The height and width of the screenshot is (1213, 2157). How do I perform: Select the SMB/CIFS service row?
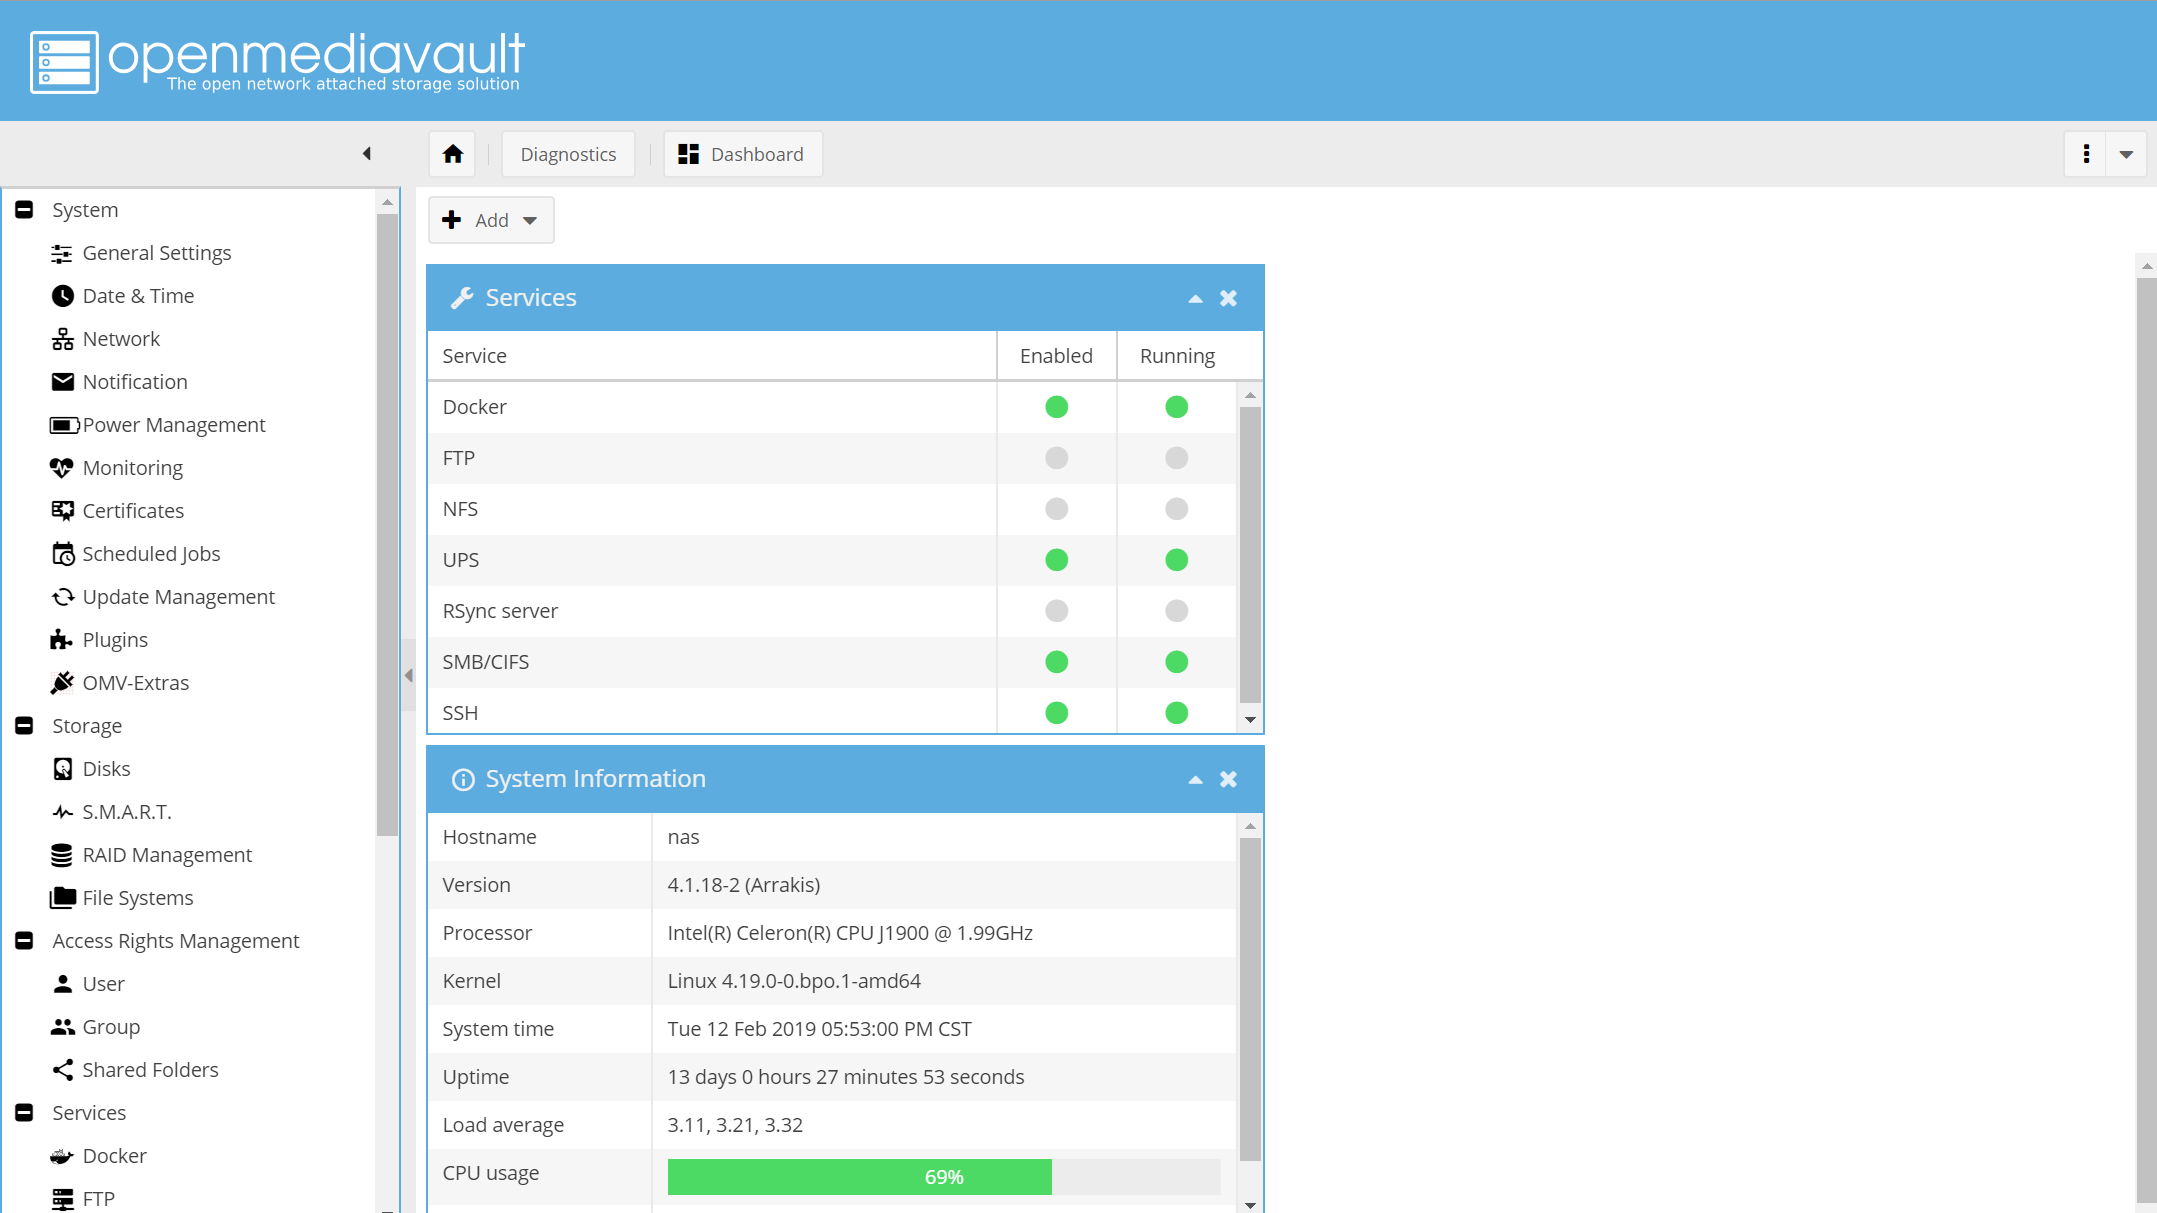pos(832,662)
